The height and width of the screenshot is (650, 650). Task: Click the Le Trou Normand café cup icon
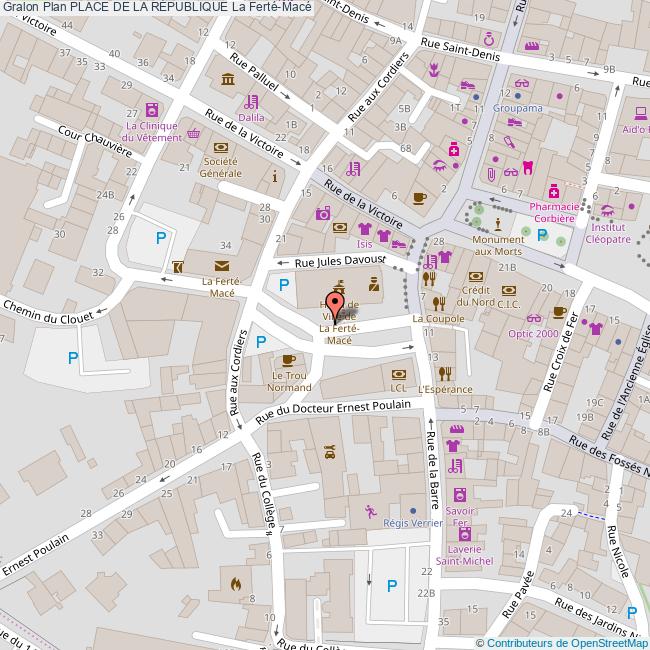(x=289, y=359)
